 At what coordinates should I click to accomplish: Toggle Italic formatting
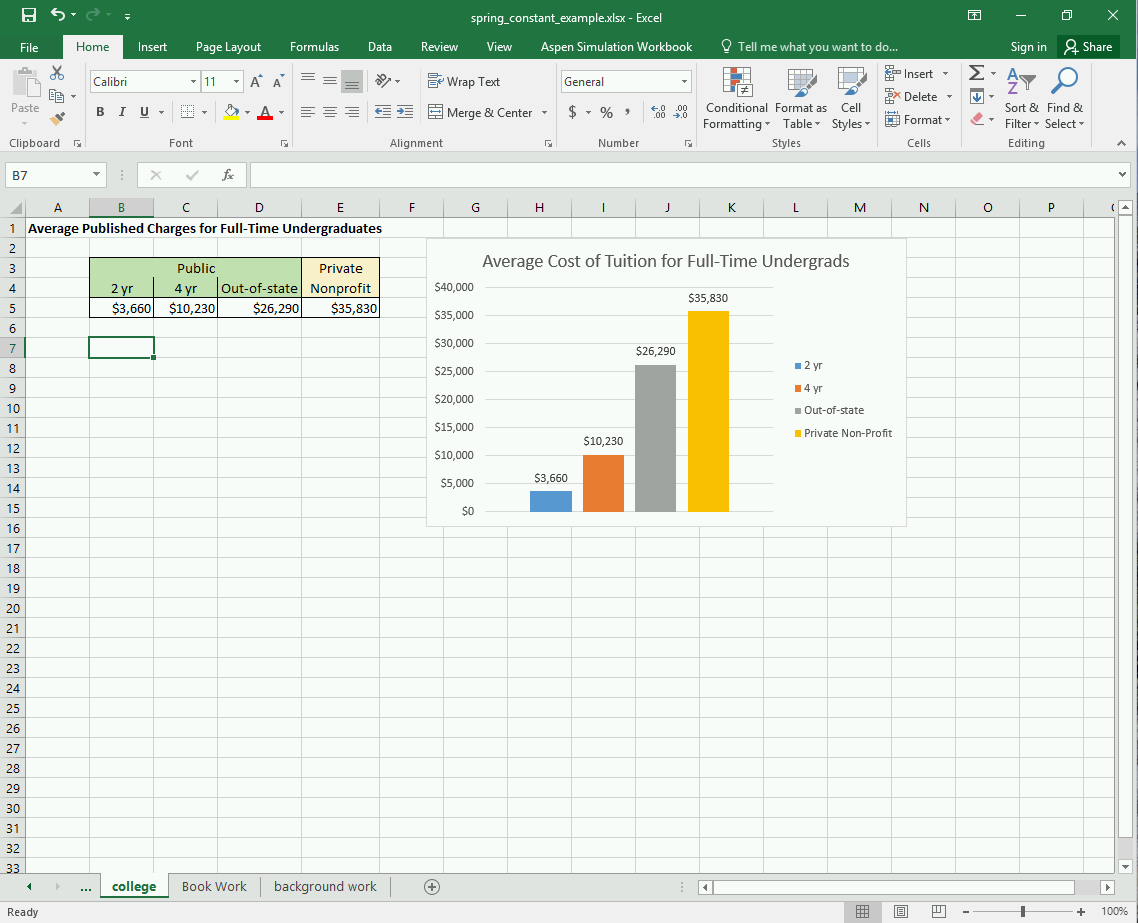[x=122, y=112]
